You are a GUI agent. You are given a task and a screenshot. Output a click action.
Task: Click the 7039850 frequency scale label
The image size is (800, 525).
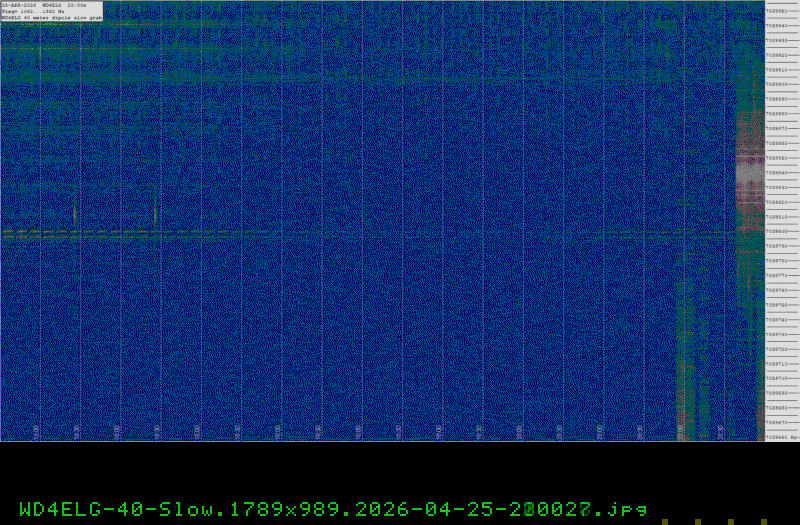coord(777,158)
